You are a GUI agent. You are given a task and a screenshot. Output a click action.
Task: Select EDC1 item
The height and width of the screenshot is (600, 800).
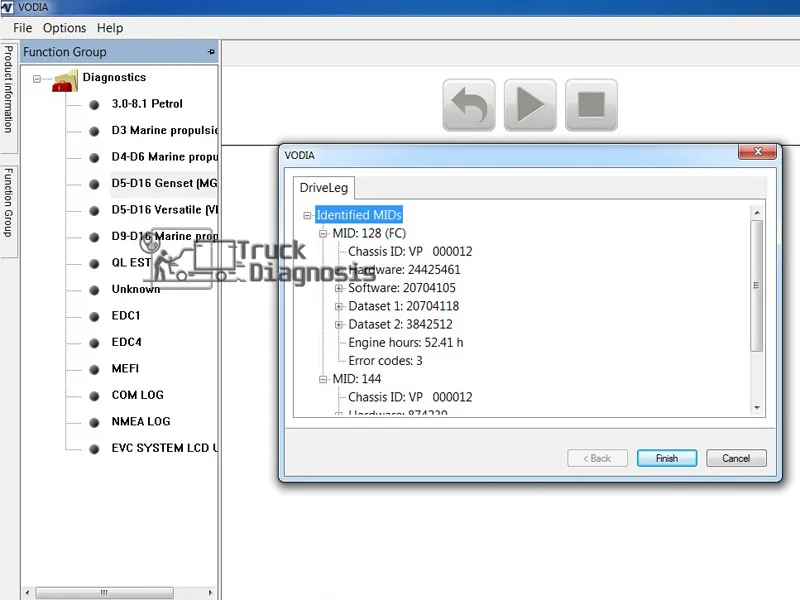[x=126, y=316]
